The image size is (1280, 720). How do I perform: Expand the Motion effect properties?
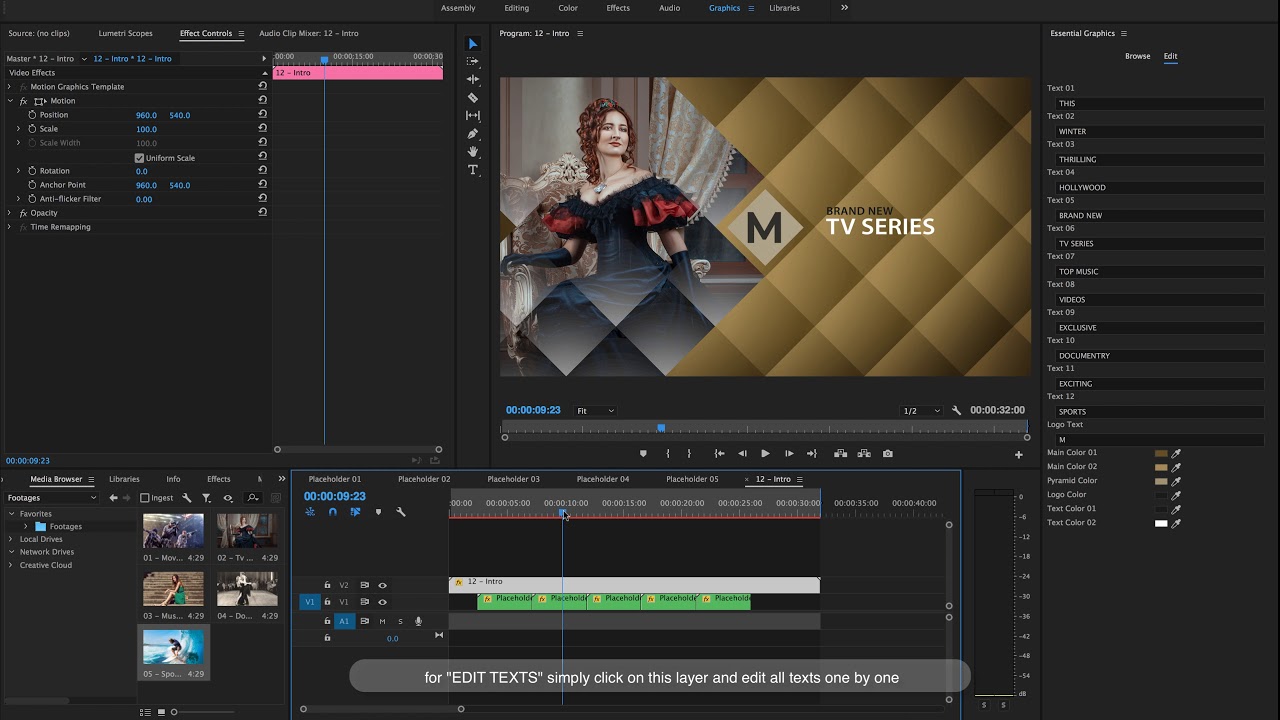click(x=9, y=101)
